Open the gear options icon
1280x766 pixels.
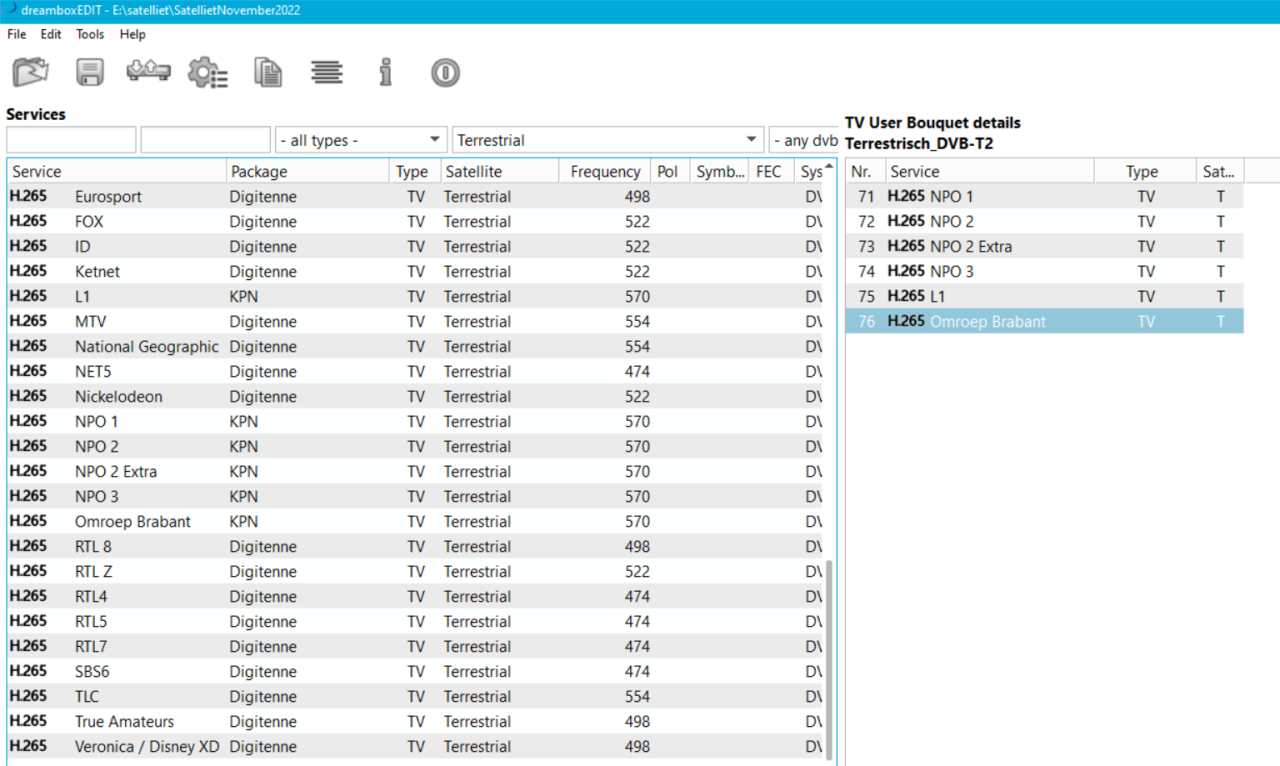click(x=208, y=72)
